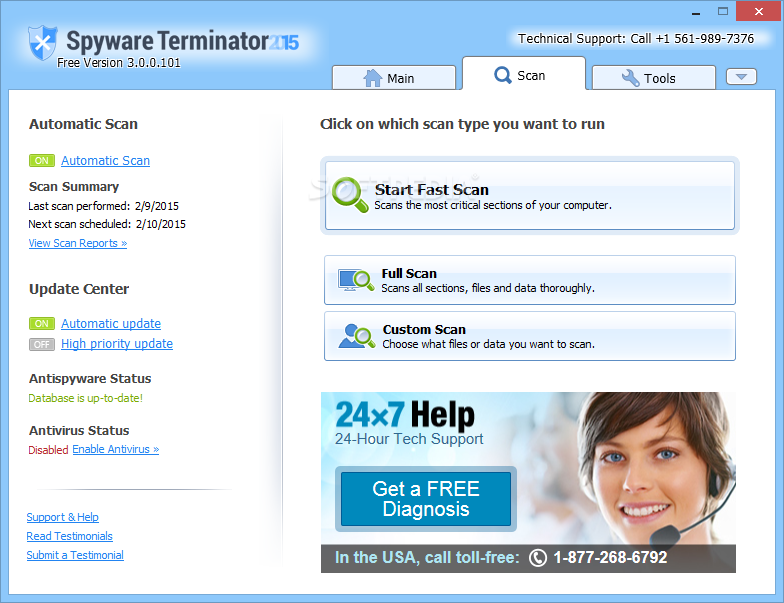Image resolution: width=784 pixels, height=603 pixels.
Task: Click the phone icon in toll-free banner
Action: [538, 558]
